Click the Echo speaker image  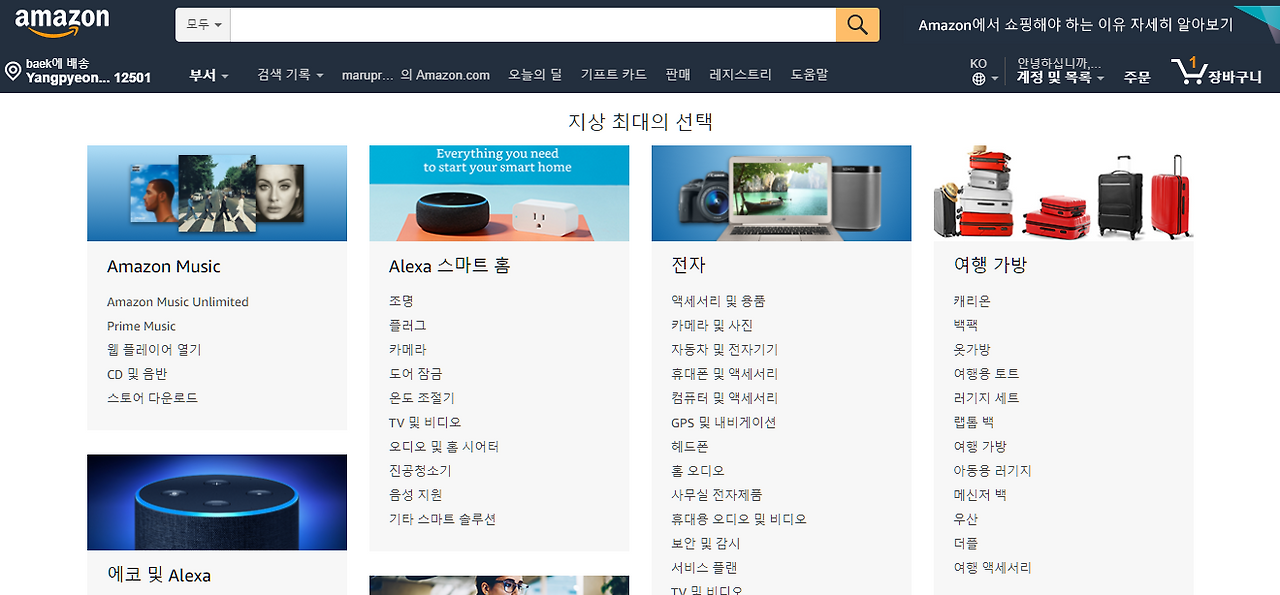click(x=217, y=502)
